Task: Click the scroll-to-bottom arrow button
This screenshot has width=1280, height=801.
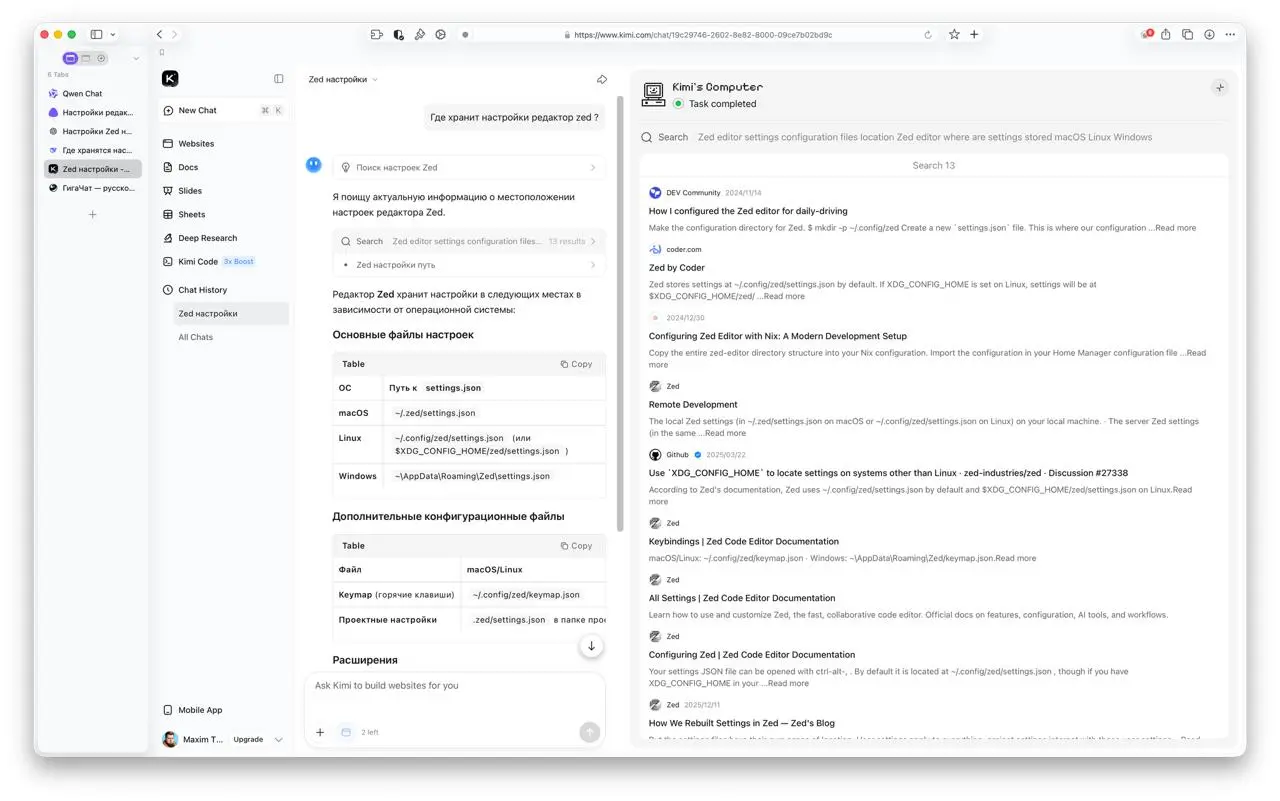Action: click(591, 646)
